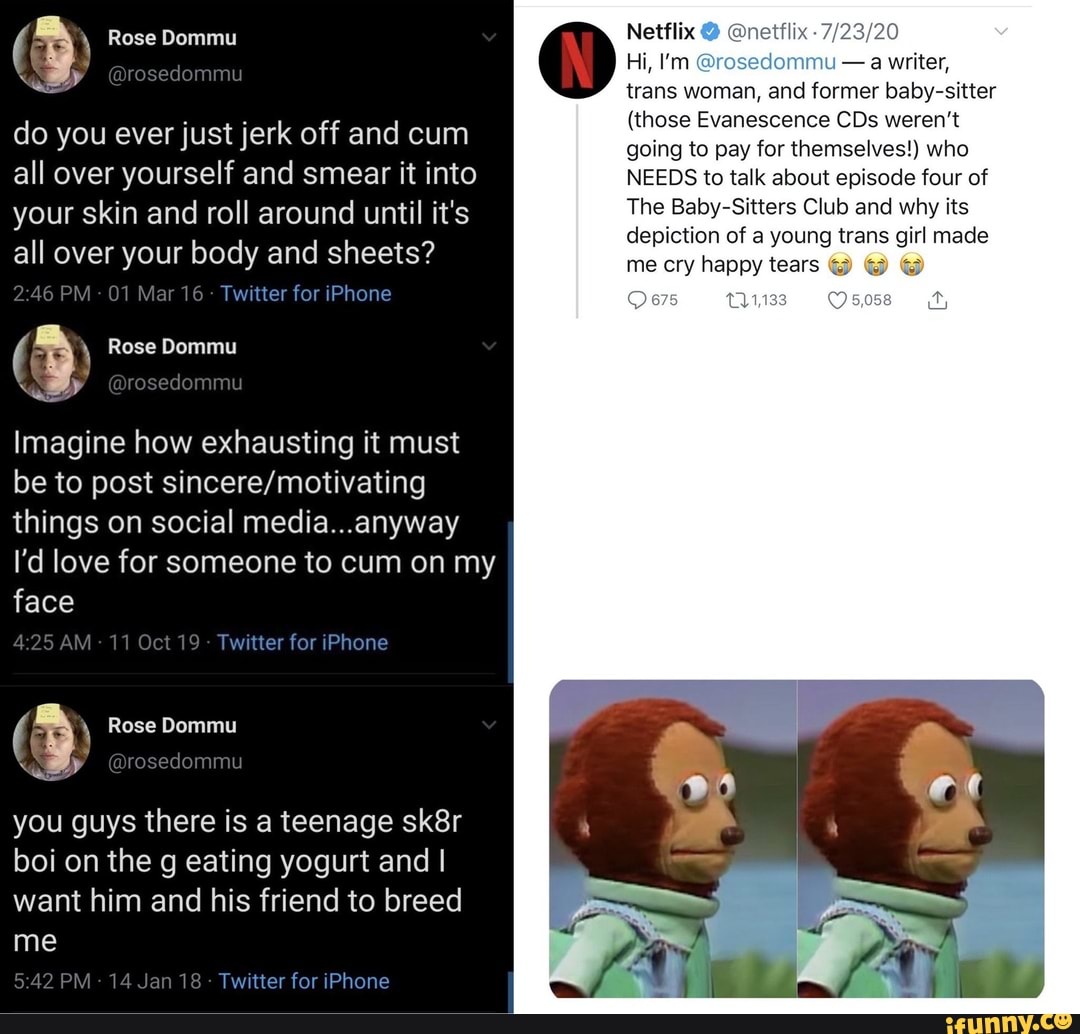Open the chevron menu on the 01 Mar 16 tweet
1080x1034 pixels.
tap(489, 38)
